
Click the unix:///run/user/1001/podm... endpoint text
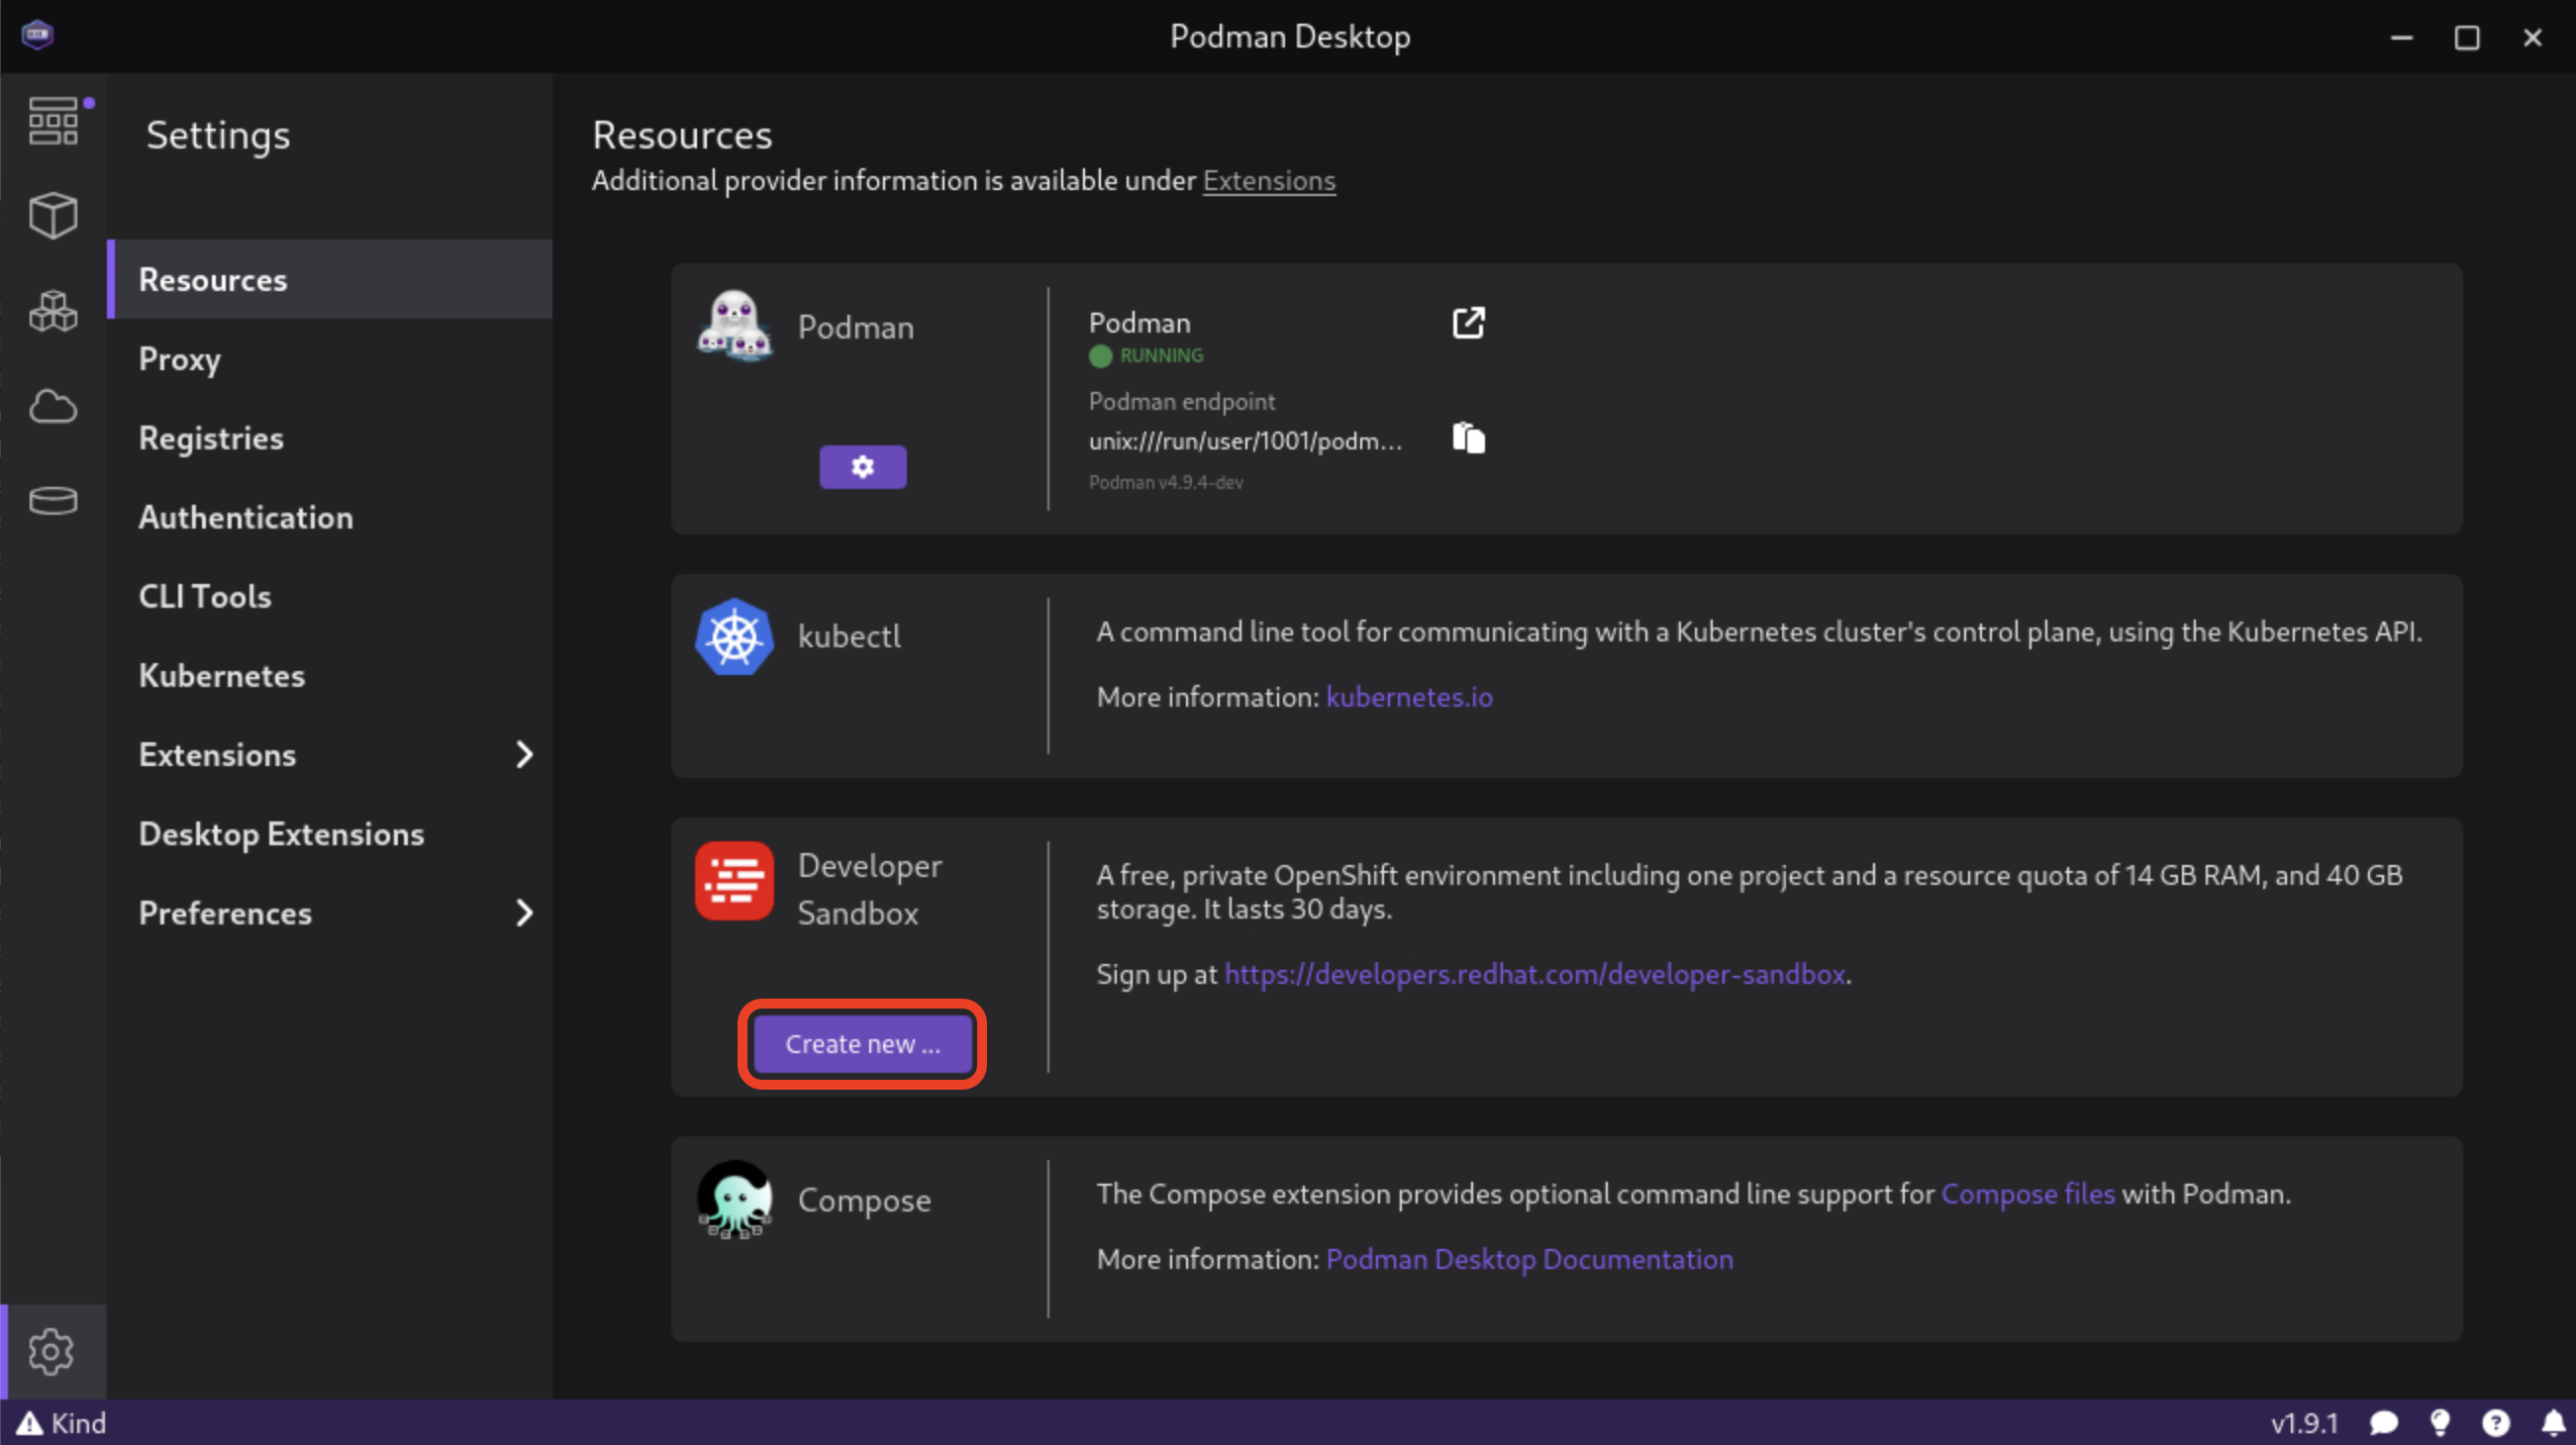[x=1245, y=441]
